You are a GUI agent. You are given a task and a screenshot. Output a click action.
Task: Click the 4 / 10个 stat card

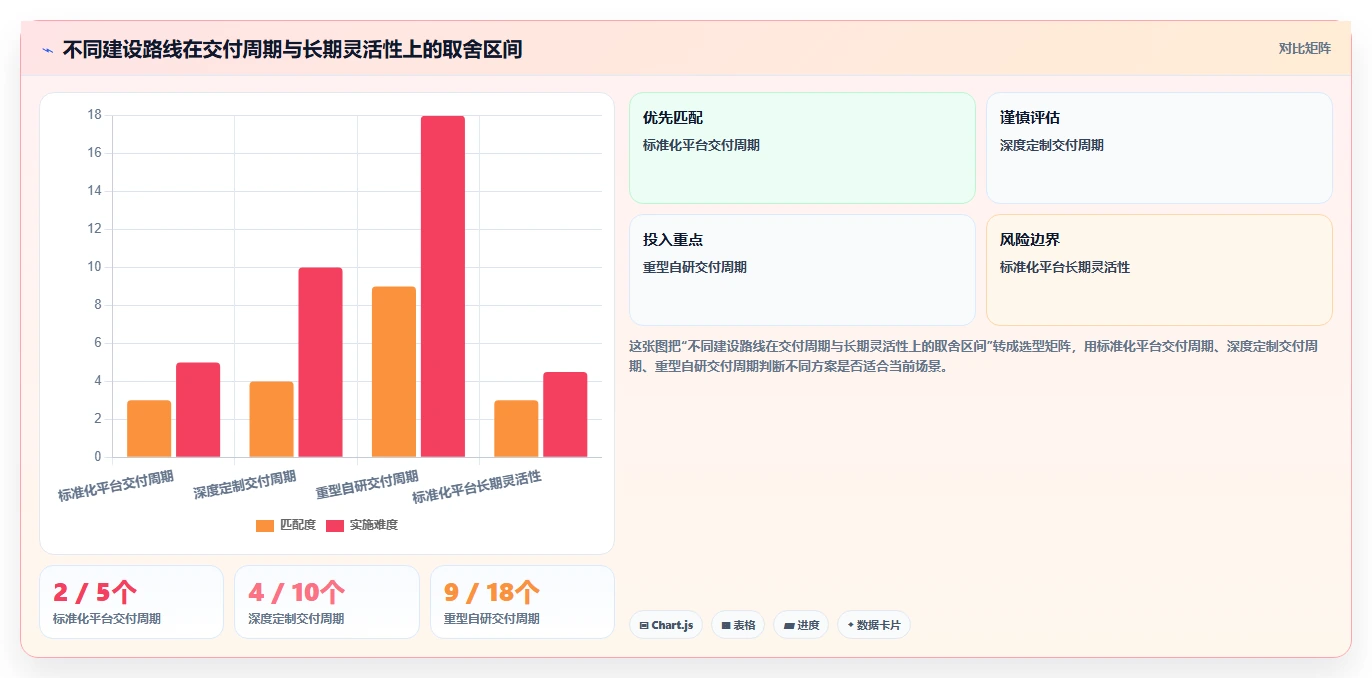(x=327, y=602)
